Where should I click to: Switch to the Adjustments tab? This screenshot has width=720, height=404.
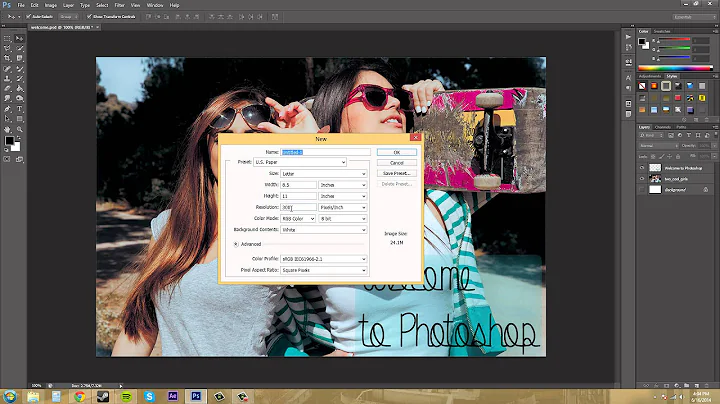[650, 76]
